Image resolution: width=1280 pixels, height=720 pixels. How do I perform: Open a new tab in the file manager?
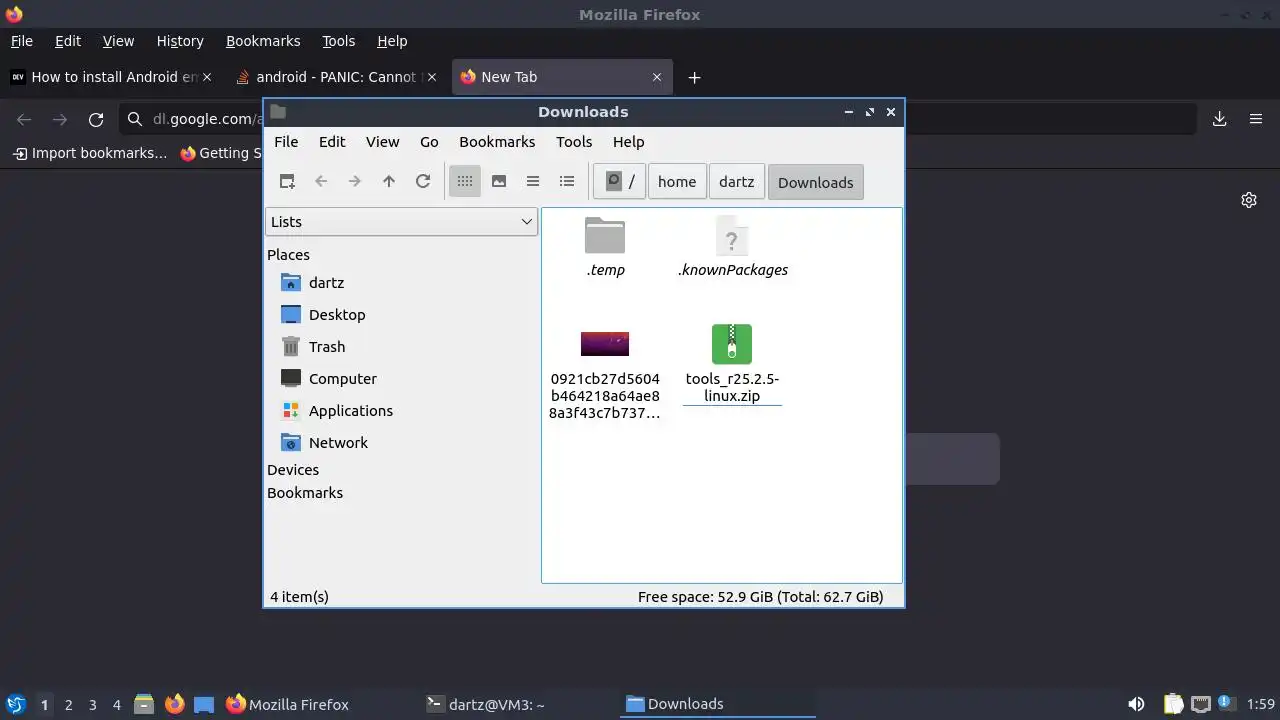coord(287,181)
